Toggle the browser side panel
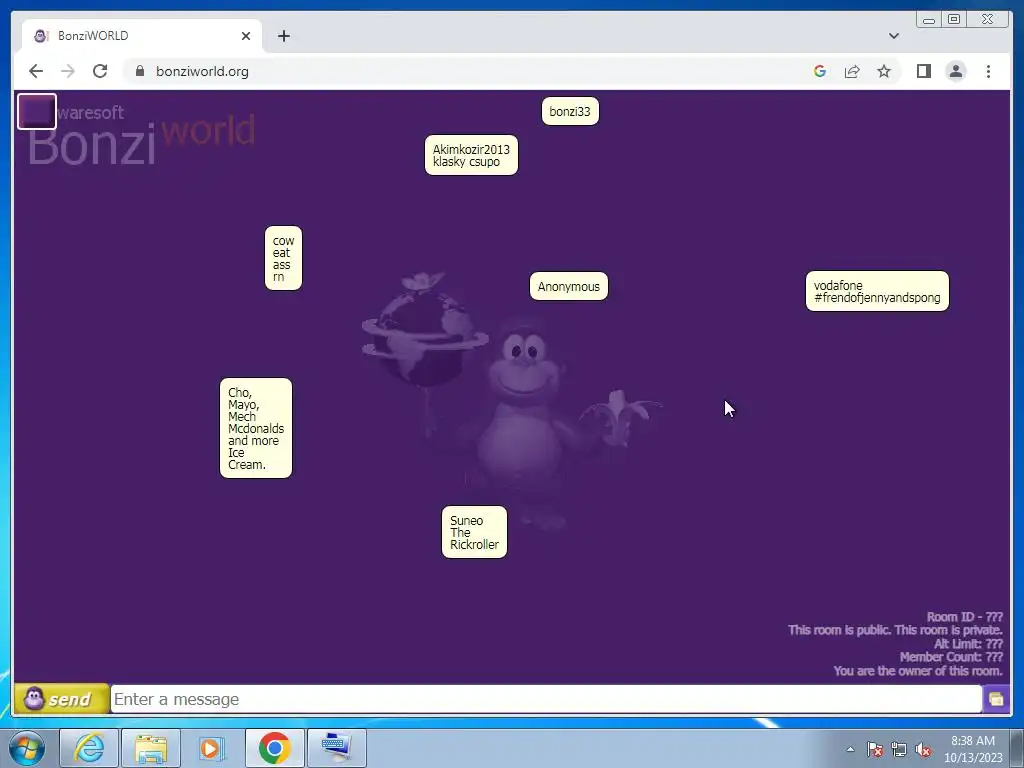Viewport: 1024px width, 768px height. (x=923, y=71)
